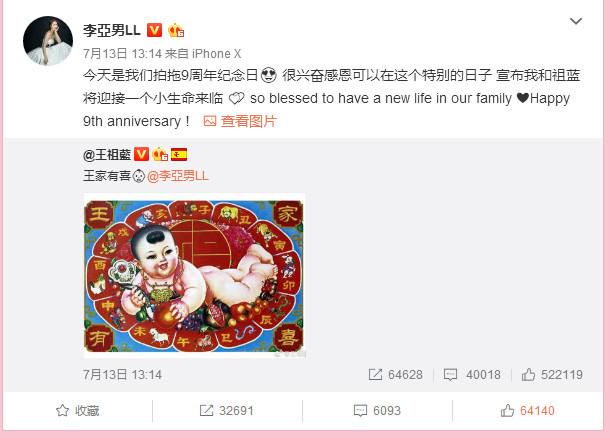Viewport: 610px width, 438px height.
Task: Open comments with 6093 count
Action: tap(377, 410)
